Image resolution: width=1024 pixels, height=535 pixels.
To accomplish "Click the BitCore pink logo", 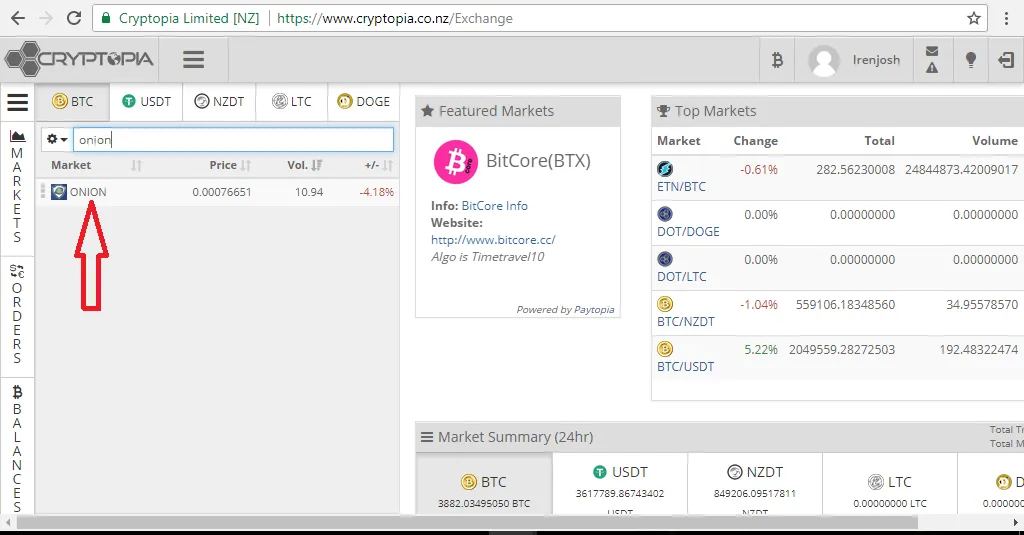I will pos(456,162).
